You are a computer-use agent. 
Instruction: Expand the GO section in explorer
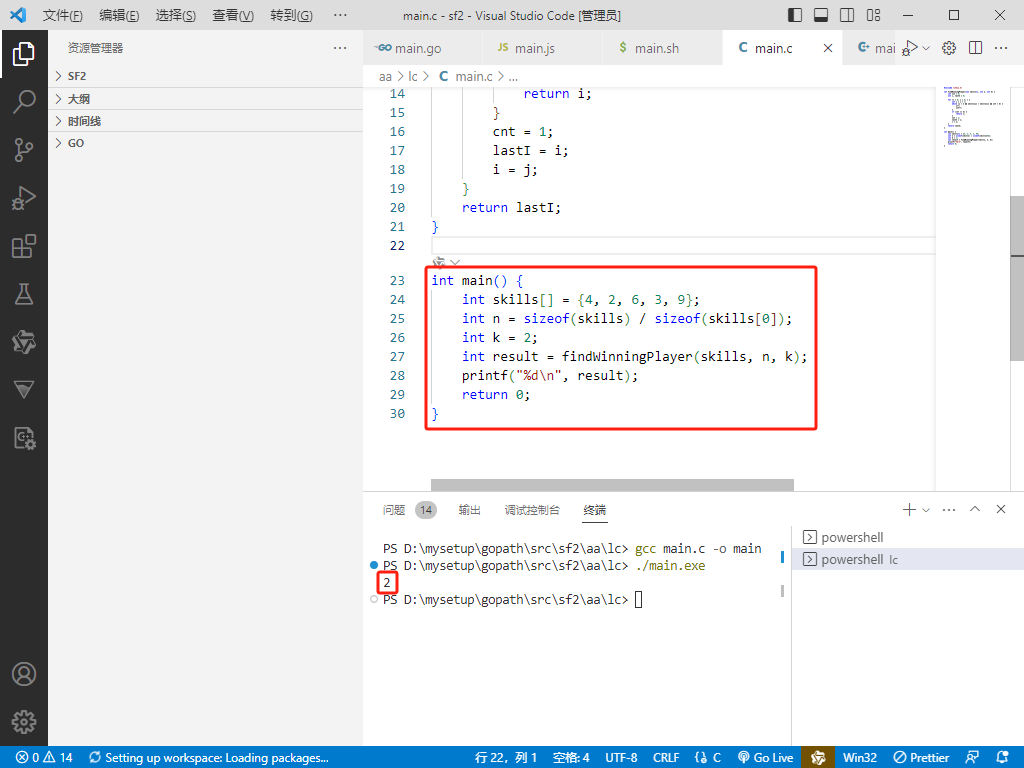tap(206, 143)
